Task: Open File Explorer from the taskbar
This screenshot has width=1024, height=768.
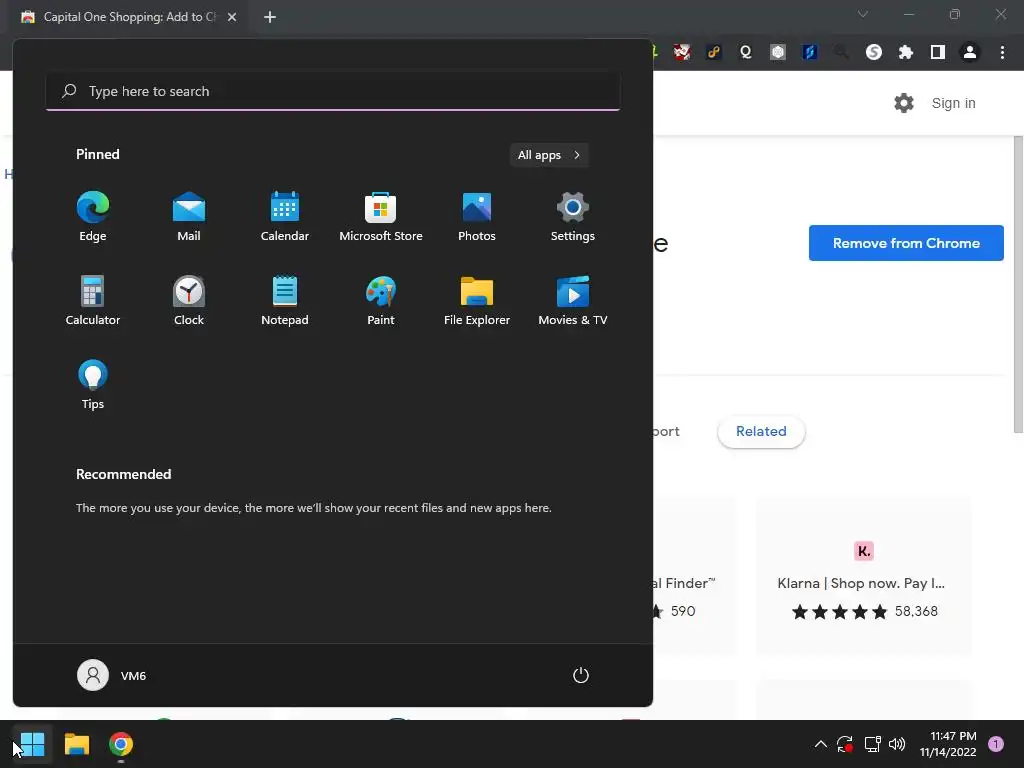Action: tap(76, 744)
